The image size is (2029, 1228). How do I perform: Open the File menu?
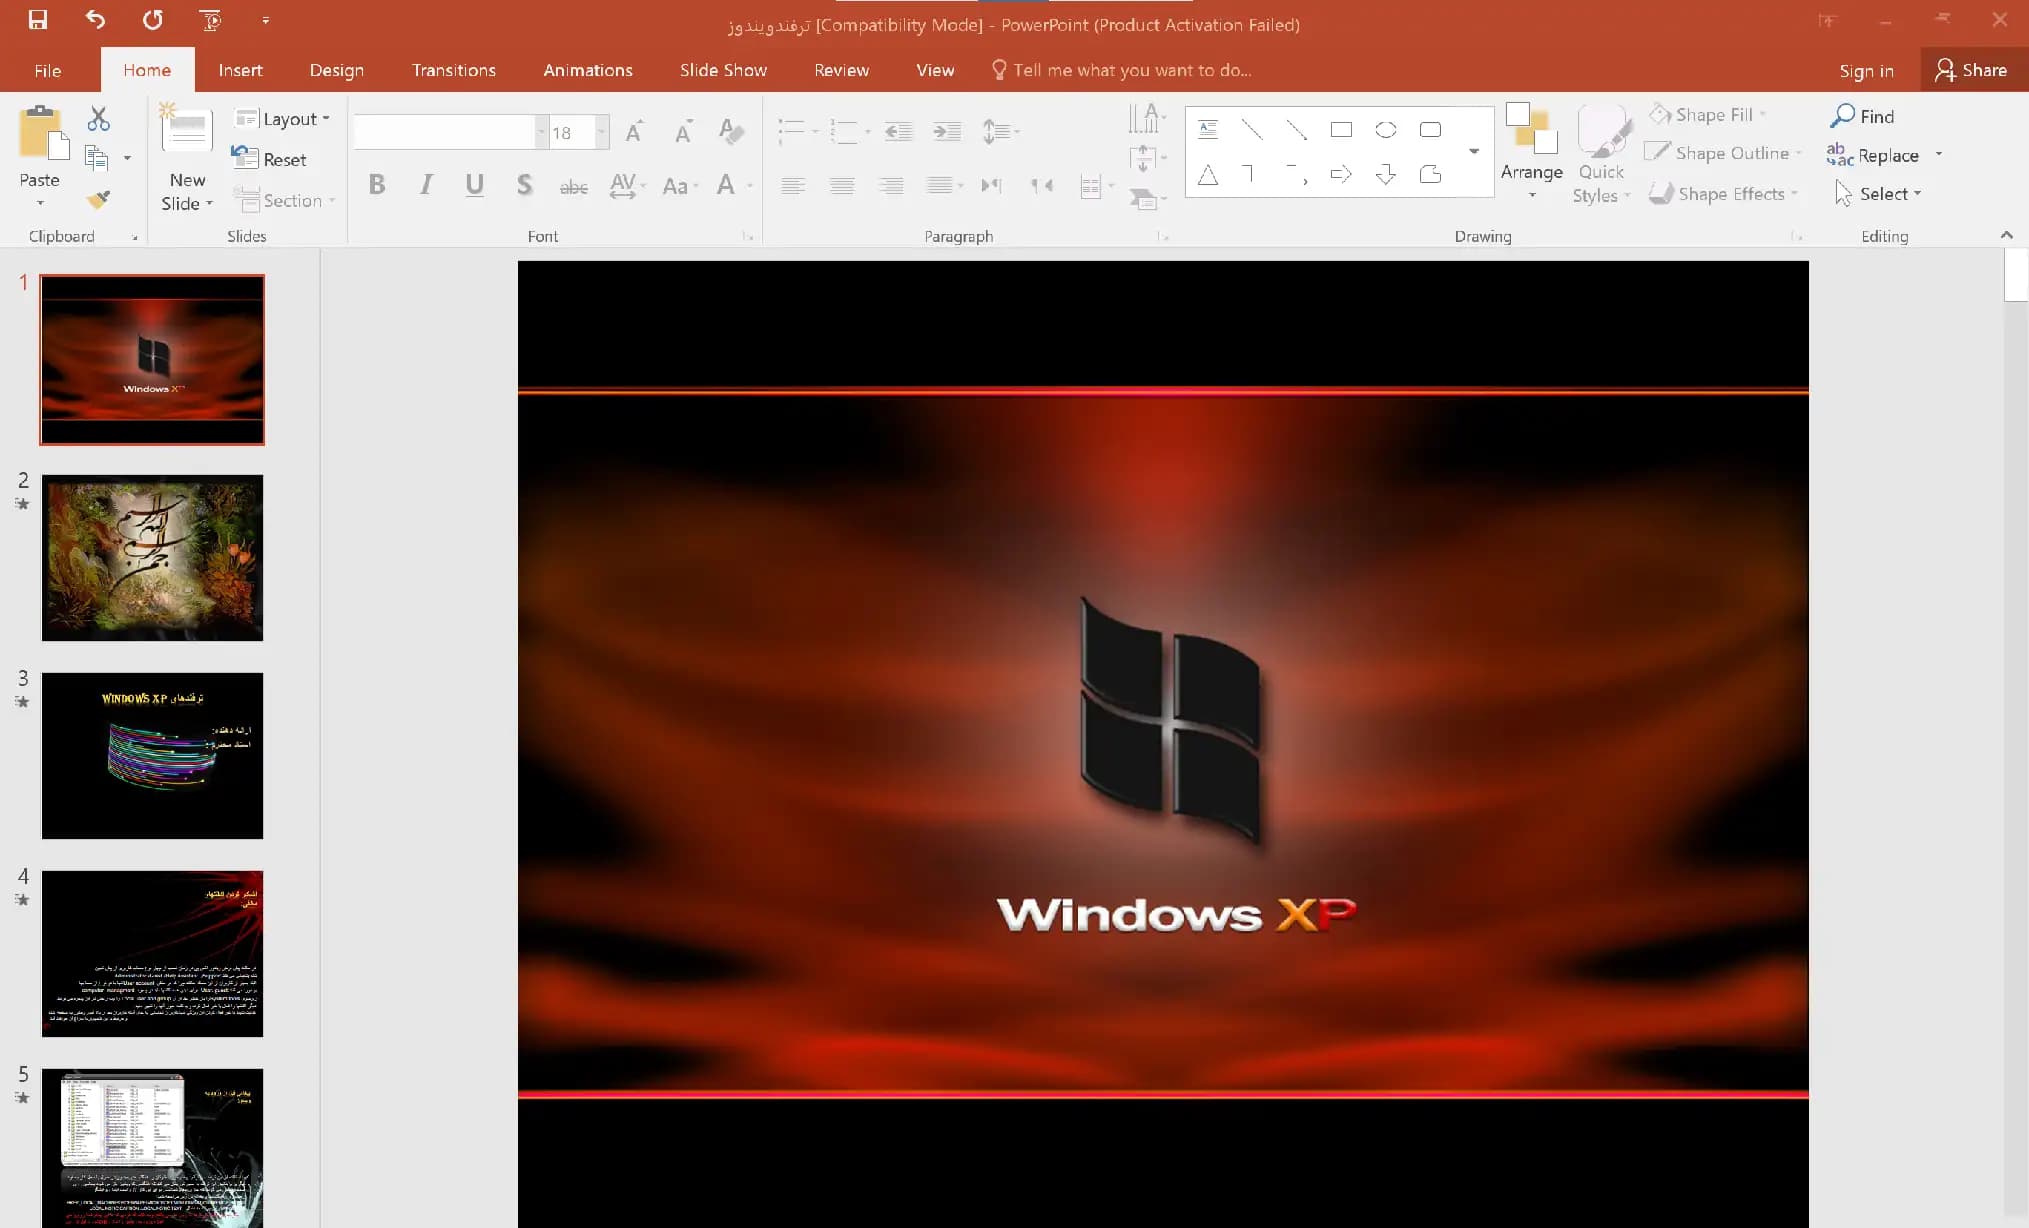47,70
